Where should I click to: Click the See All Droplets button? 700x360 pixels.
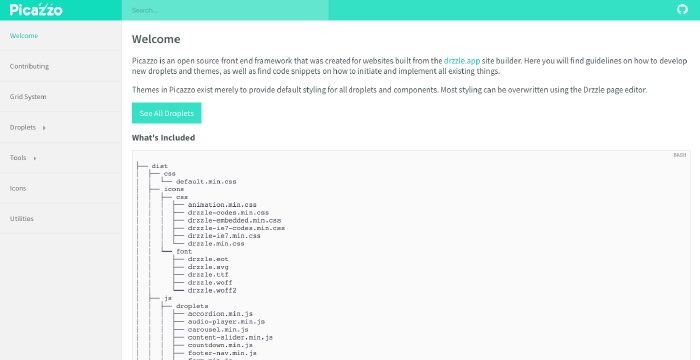[167, 113]
